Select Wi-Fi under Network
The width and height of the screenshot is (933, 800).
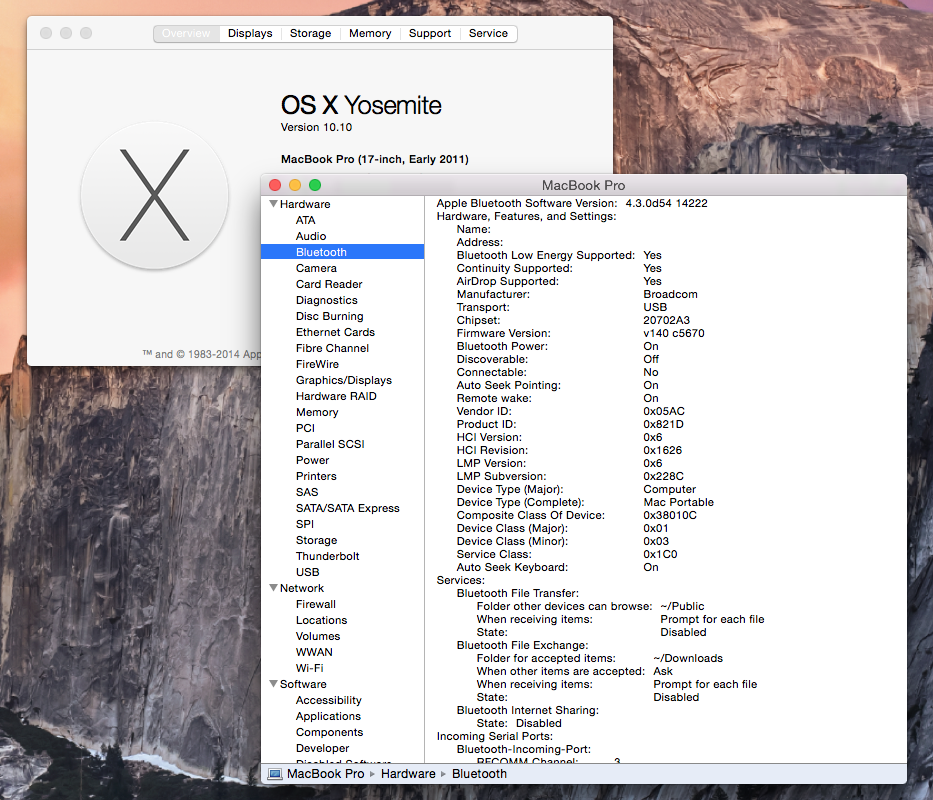click(309, 668)
